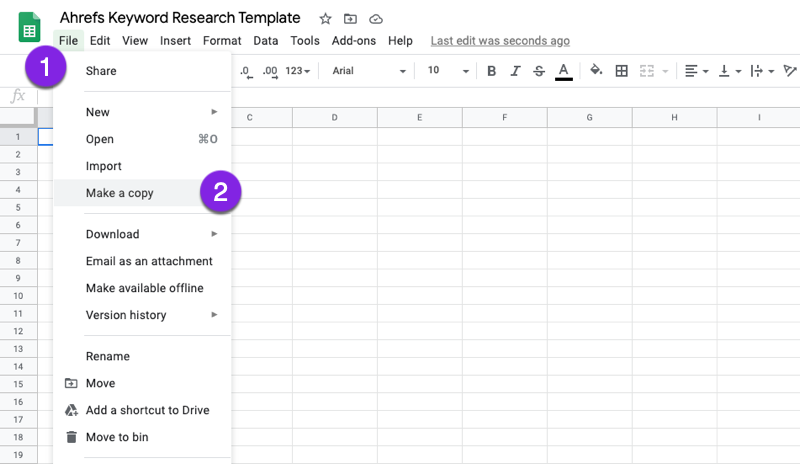Image resolution: width=800 pixels, height=464 pixels.
Task: Choose Make available offline
Action: click(142, 288)
